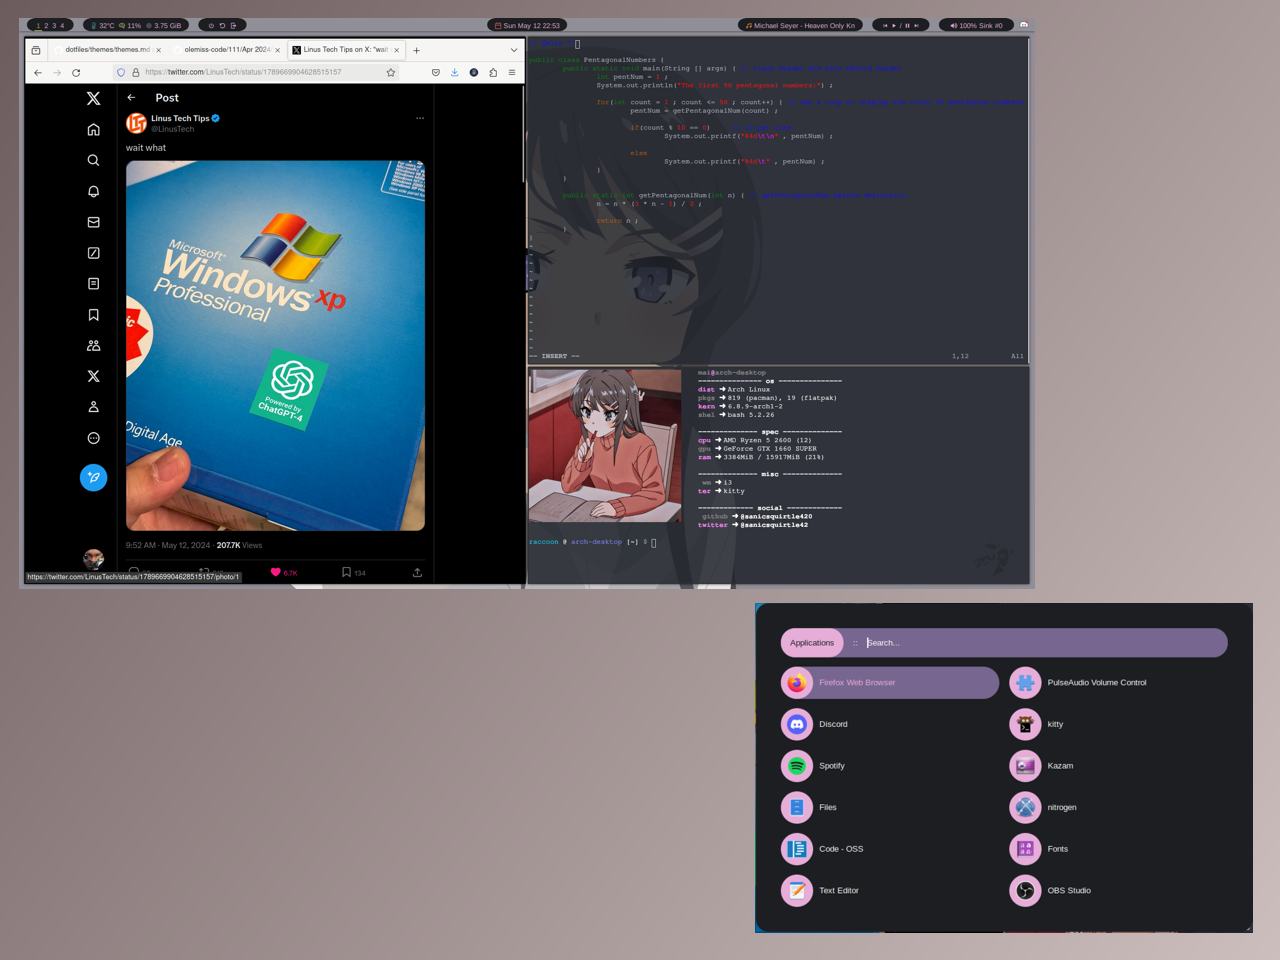Open Bookmarks in X sidebar

(93, 315)
